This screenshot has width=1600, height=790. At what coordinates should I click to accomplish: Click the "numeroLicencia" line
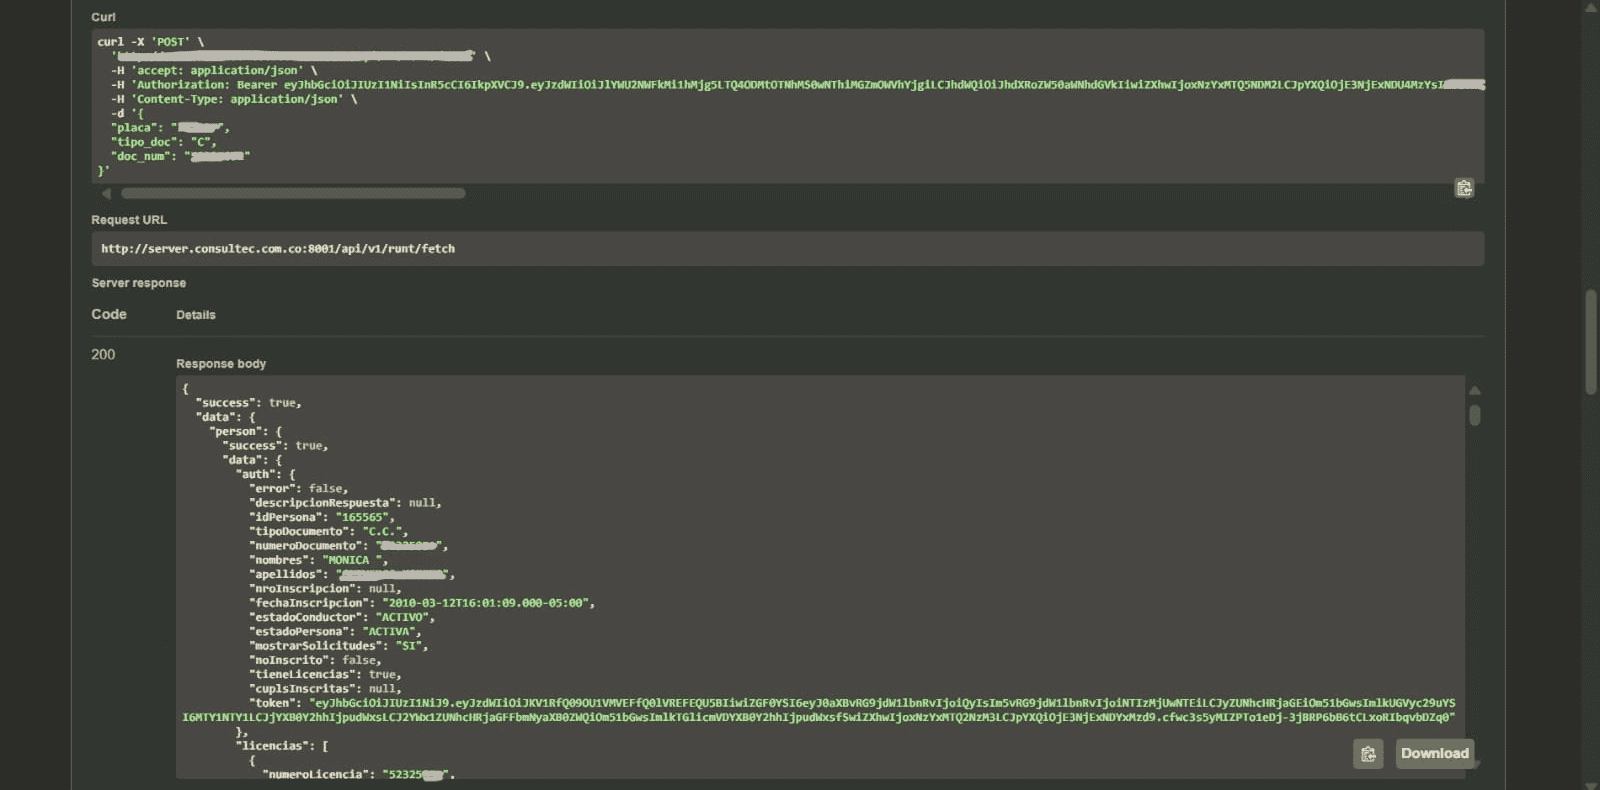click(359, 774)
